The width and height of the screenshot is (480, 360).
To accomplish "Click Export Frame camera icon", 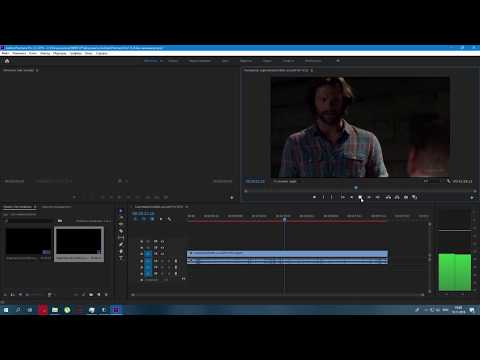I will click(406, 197).
